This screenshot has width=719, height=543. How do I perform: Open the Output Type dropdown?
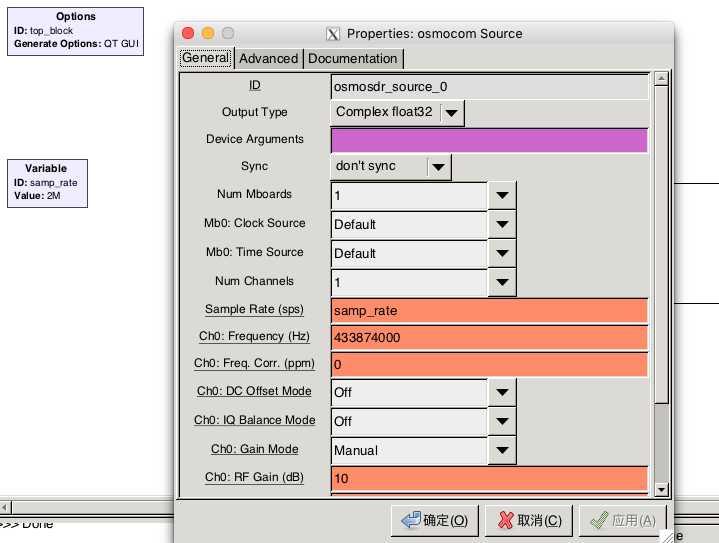[397, 112]
